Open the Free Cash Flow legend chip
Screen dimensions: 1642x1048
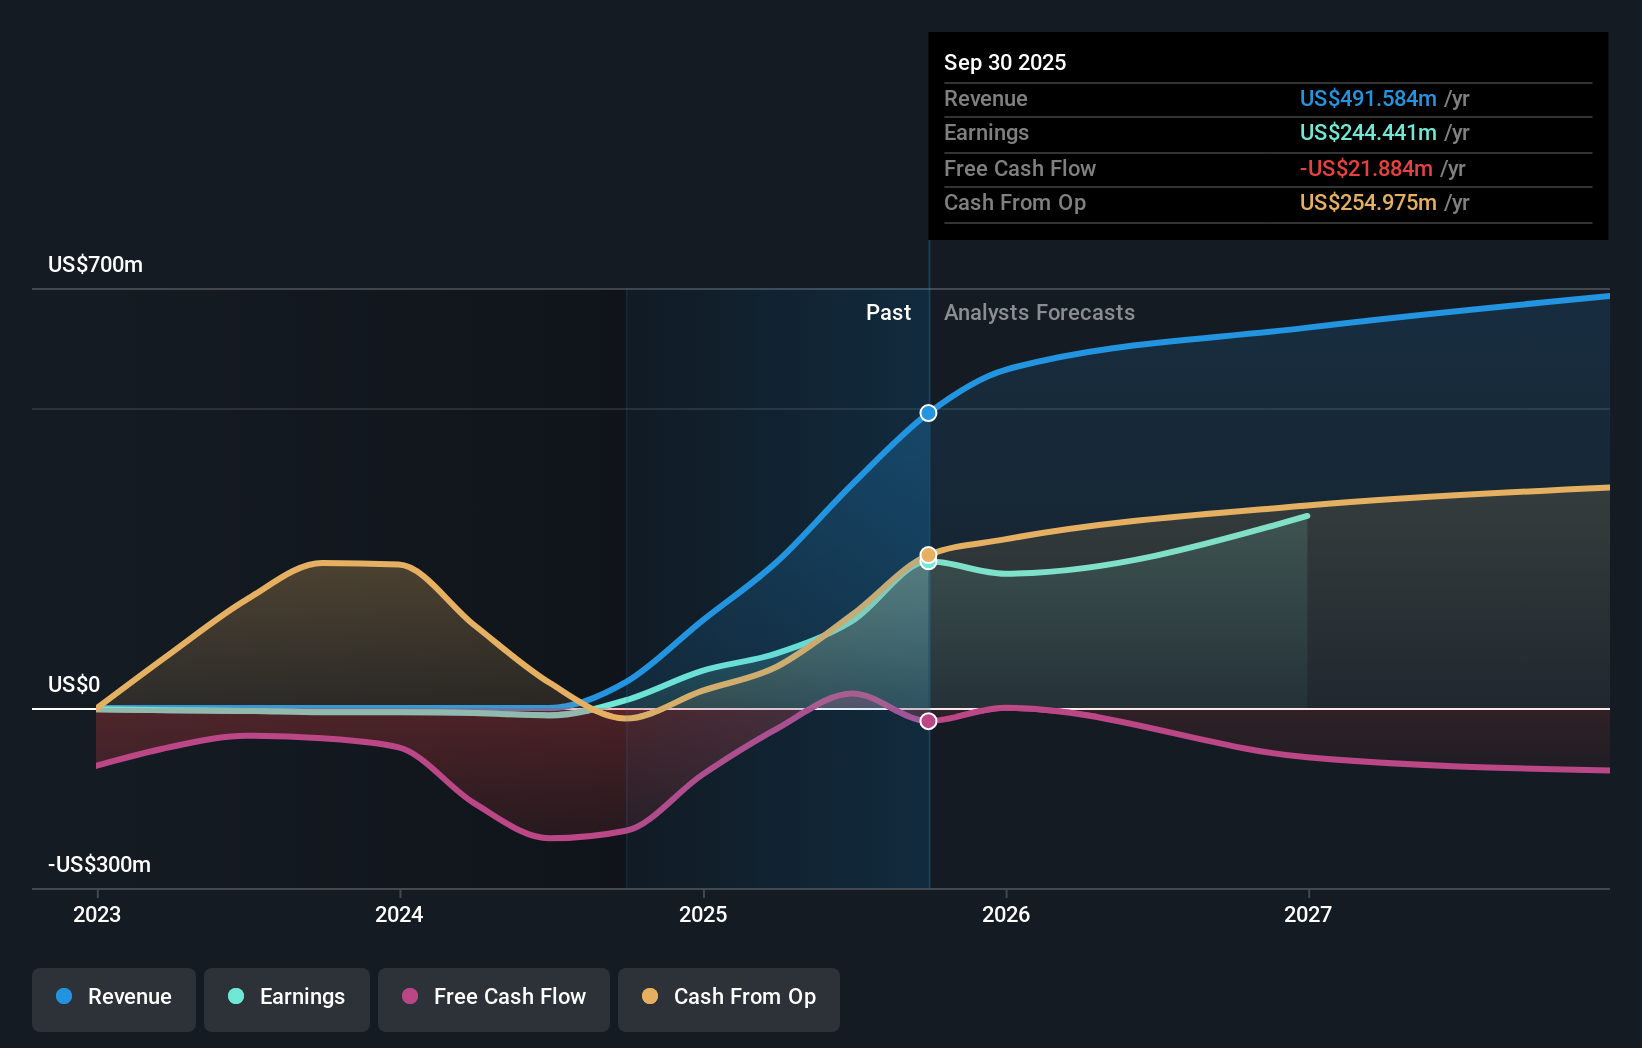click(493, 997)
